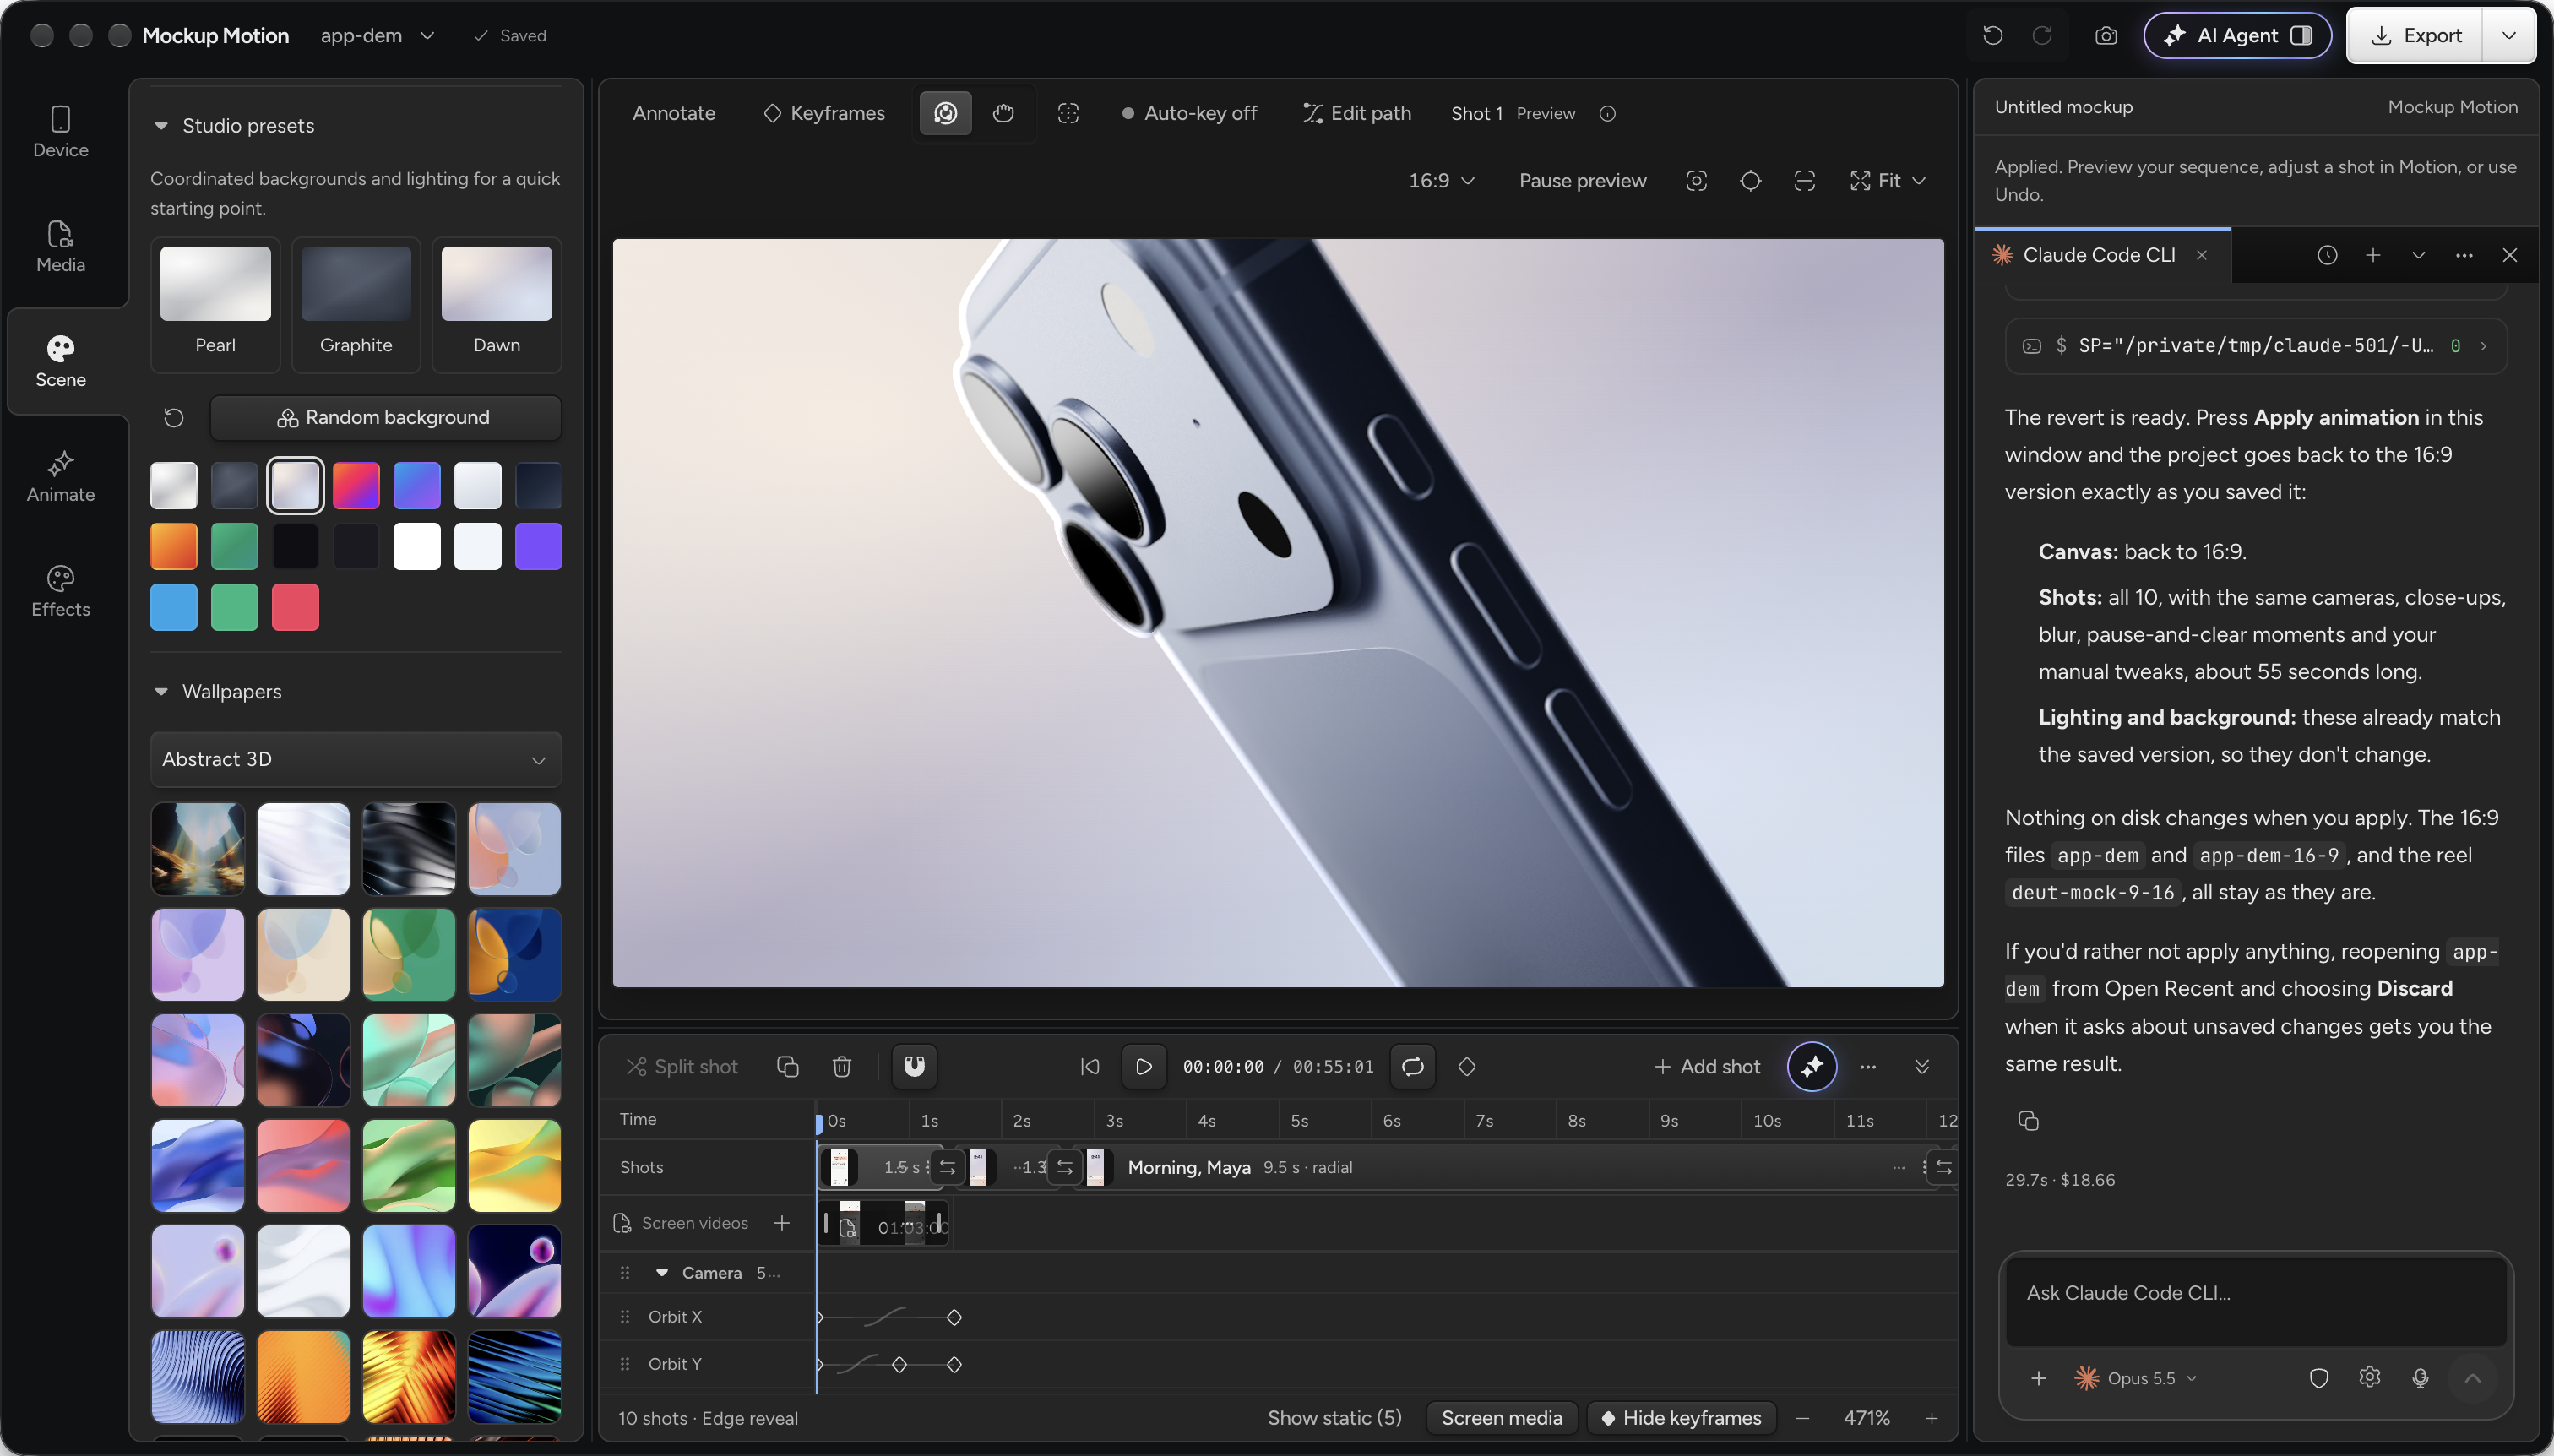Click the camera snapshot icon in title bar
This screenshot has width=2554, height=1456.
click(x=2106, y=36)
